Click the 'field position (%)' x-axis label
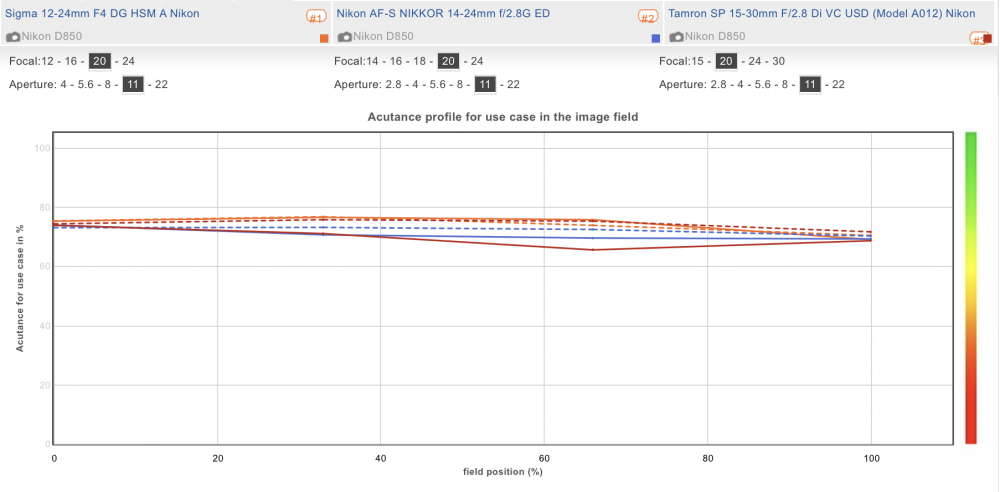Image resolution: width=1000 pixels, height=492 pixels. (x=503, y=472)
